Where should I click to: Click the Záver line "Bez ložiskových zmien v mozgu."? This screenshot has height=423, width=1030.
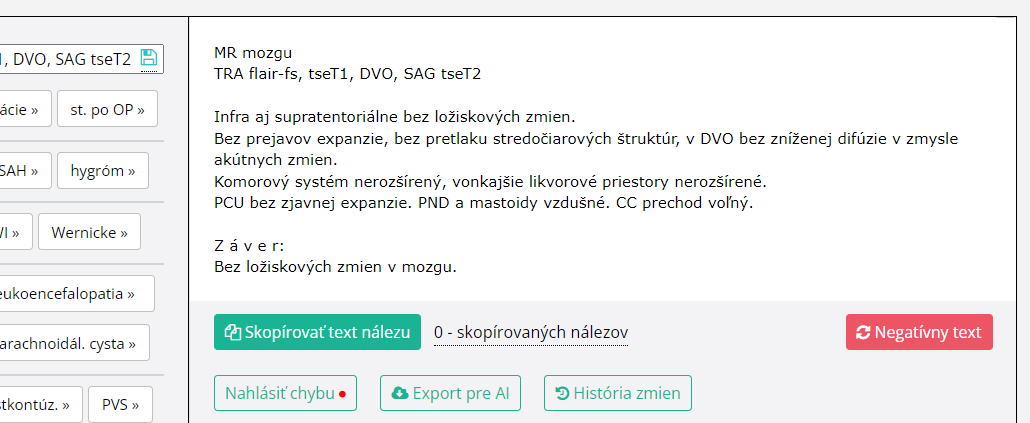(335, 267)
